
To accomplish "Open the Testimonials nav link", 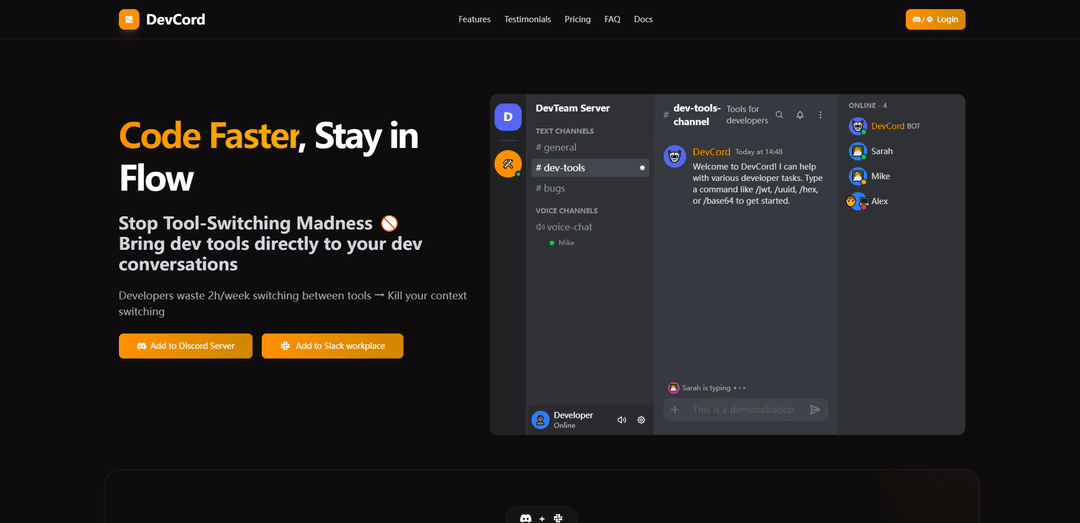I will (528, 19).
